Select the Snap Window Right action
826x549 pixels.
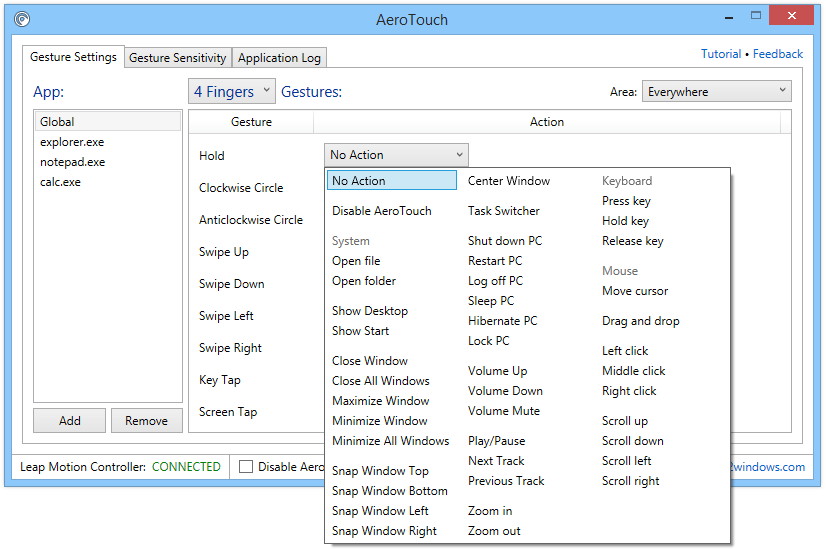coord(385,531)
